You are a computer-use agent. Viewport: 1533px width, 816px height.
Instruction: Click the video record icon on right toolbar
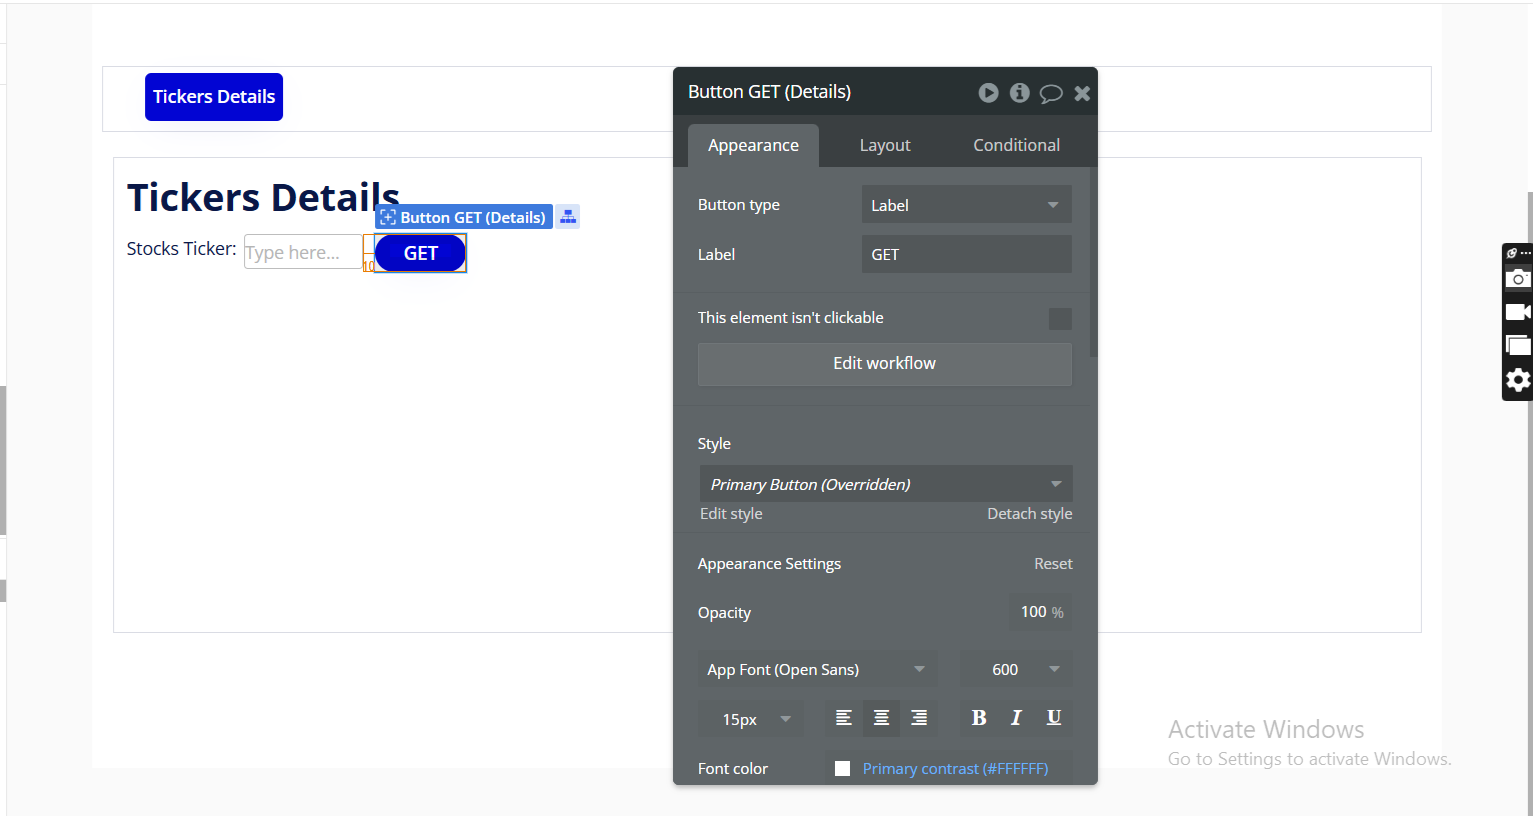coord(1518,312)
